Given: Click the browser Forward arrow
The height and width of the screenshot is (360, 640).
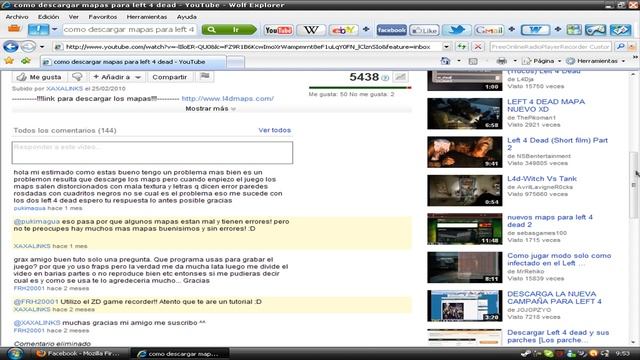Looking at the screenshot, I should 28,47.
